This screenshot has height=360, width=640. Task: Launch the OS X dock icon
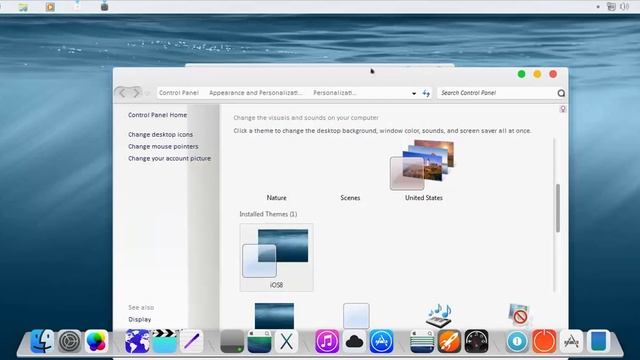[x=287, y=341]
